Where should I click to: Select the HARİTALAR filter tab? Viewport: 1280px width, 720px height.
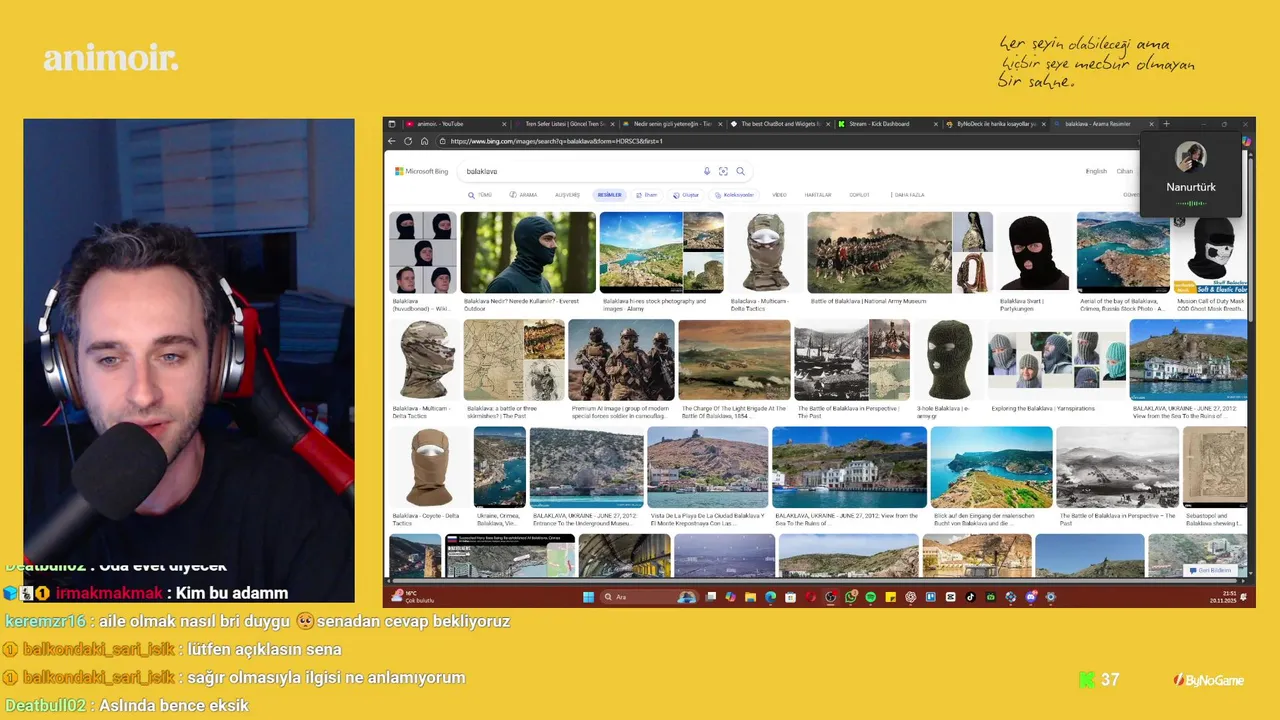818,195
